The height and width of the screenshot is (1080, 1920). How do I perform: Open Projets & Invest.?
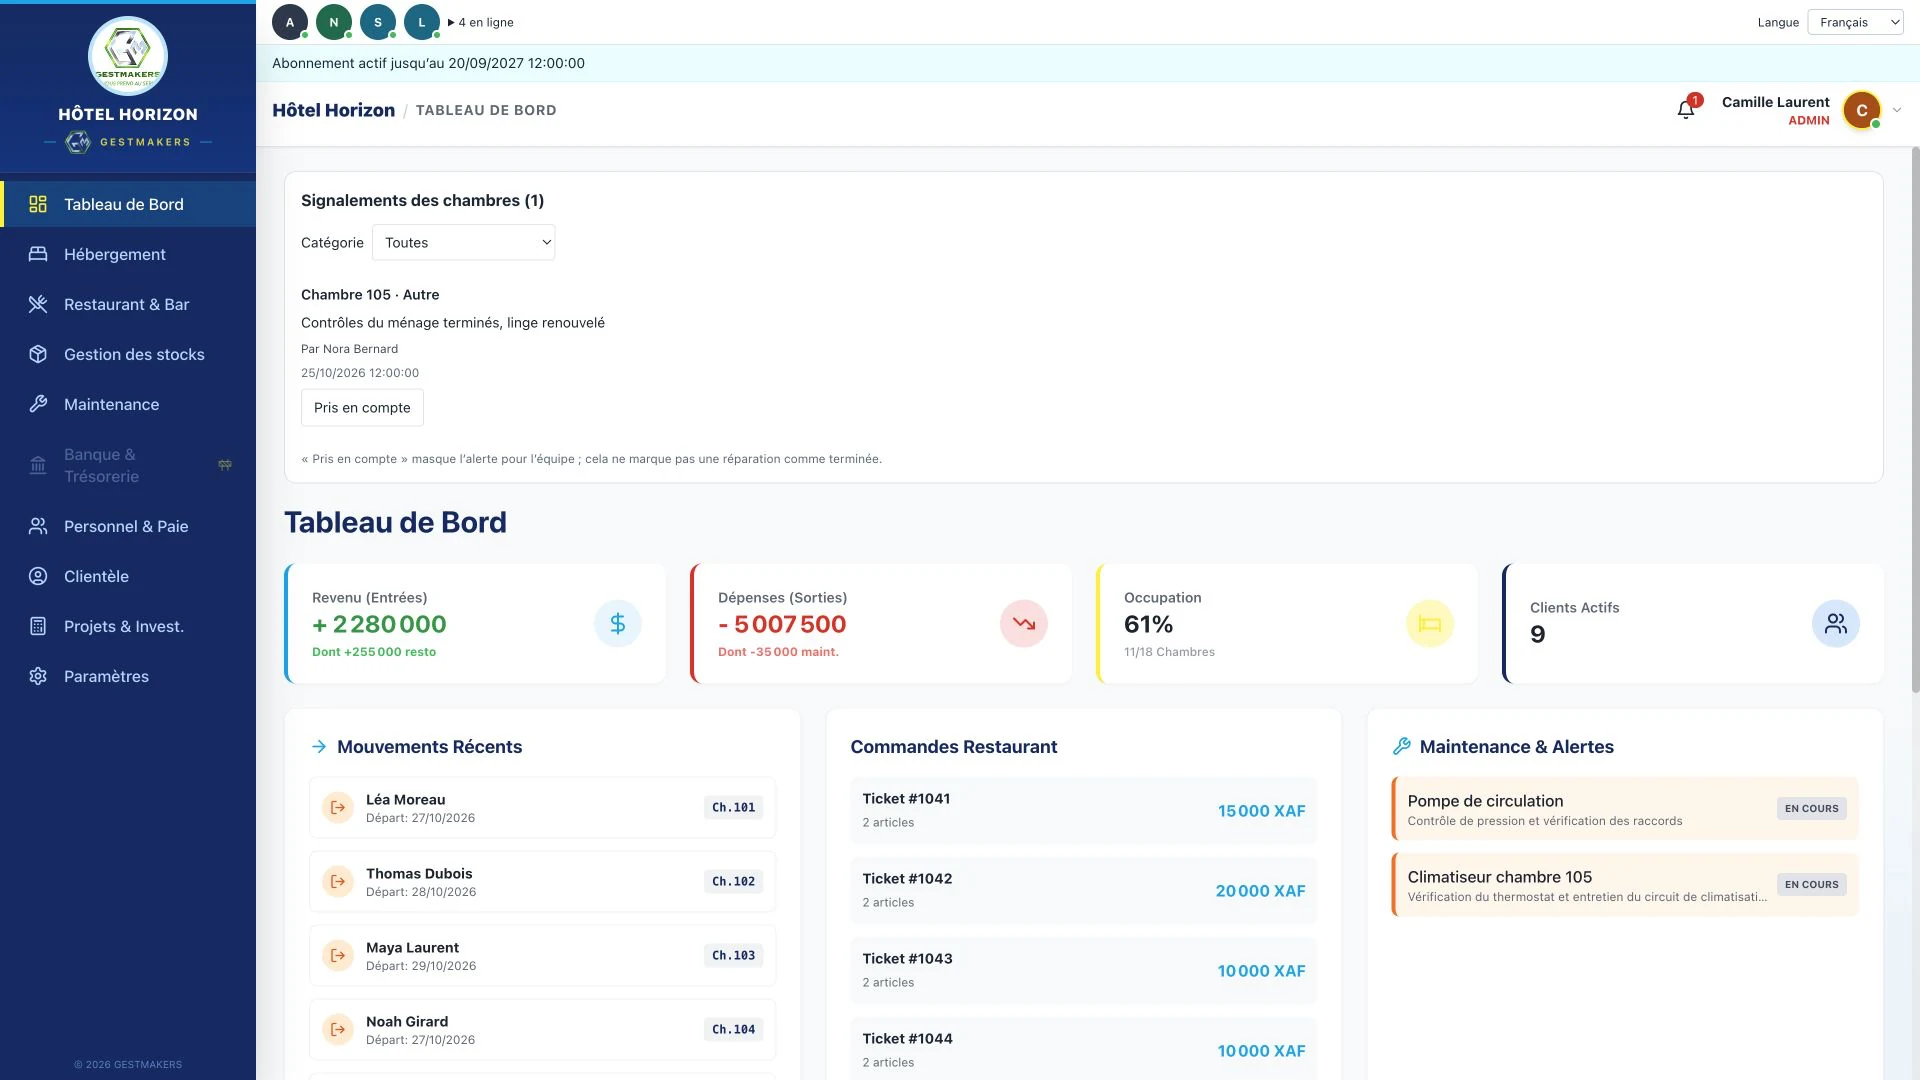point(128,626)
